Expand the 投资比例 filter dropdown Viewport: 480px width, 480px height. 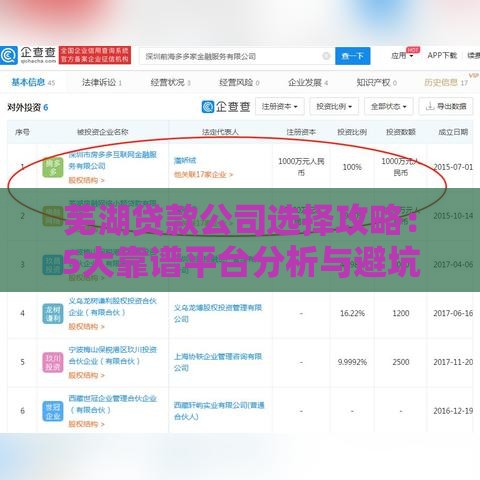pos(334,106)
